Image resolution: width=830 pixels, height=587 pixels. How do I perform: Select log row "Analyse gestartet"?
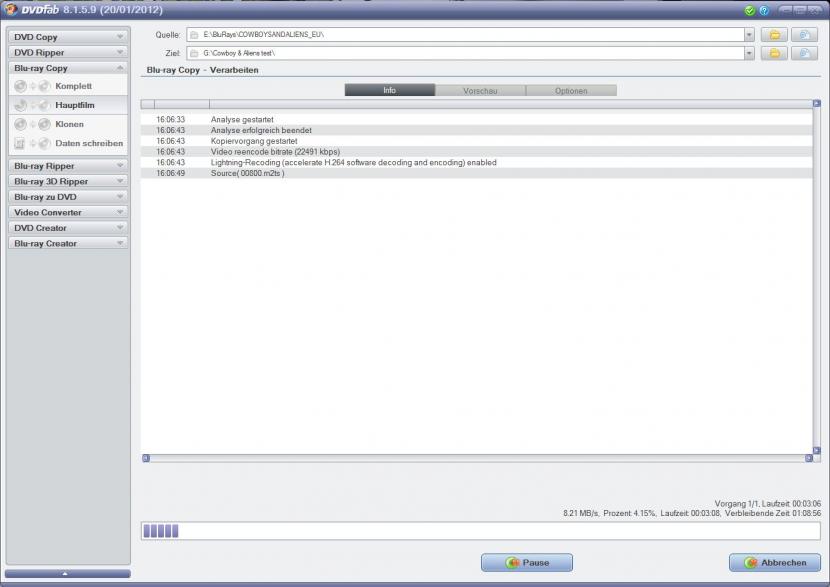point(476,120)
